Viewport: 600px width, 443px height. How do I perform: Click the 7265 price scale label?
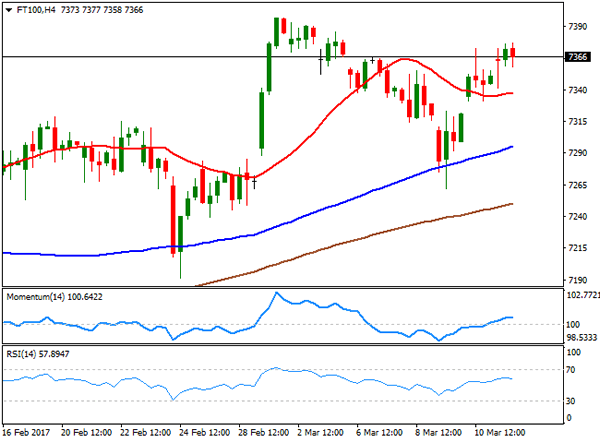coord(577,185)
